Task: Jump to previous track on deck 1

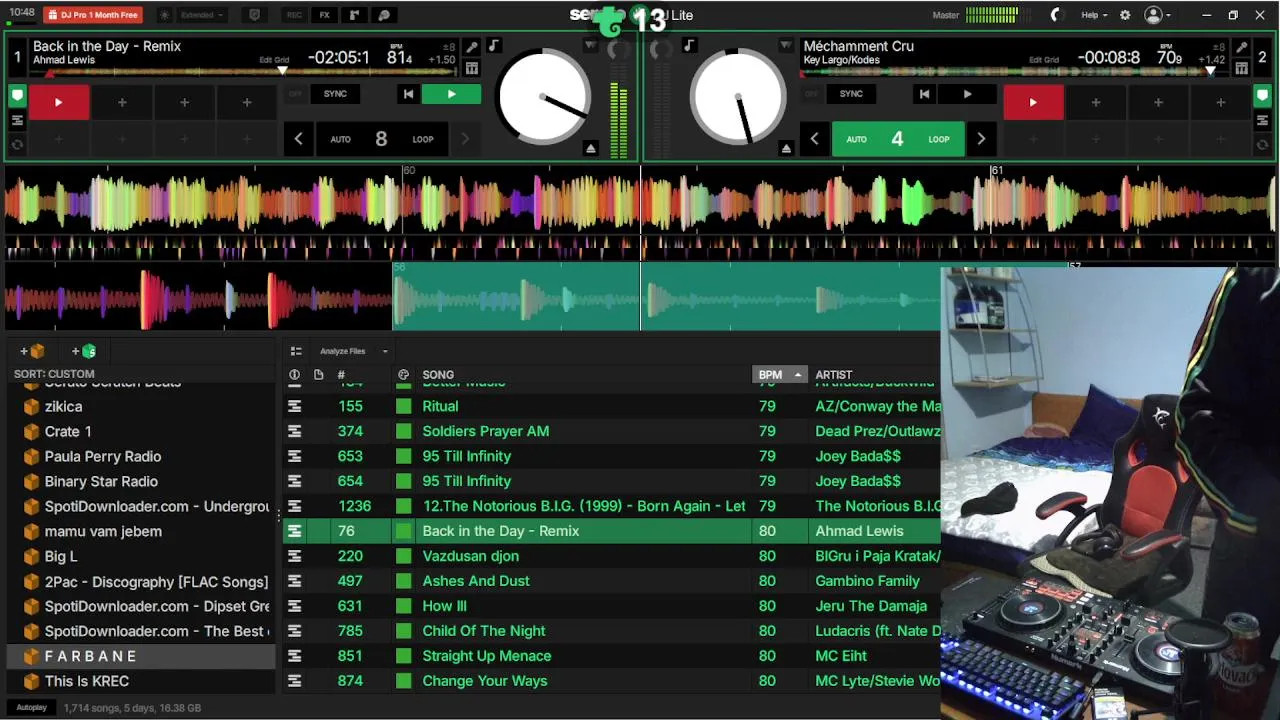Action: pos(408,94)
